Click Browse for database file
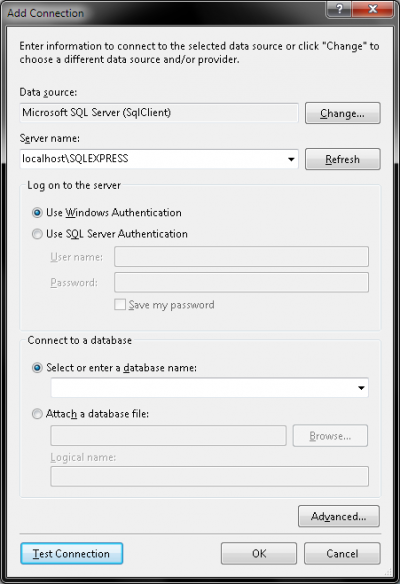 [x=330, y=436]
